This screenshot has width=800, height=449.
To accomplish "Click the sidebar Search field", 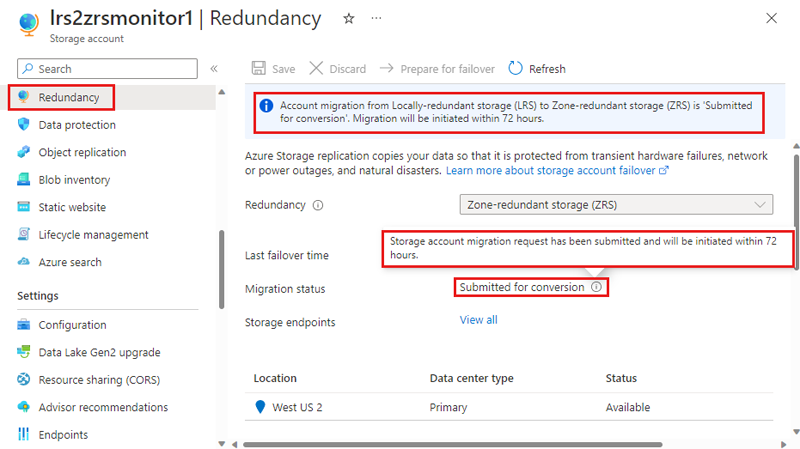I will [x=108, y=68].
